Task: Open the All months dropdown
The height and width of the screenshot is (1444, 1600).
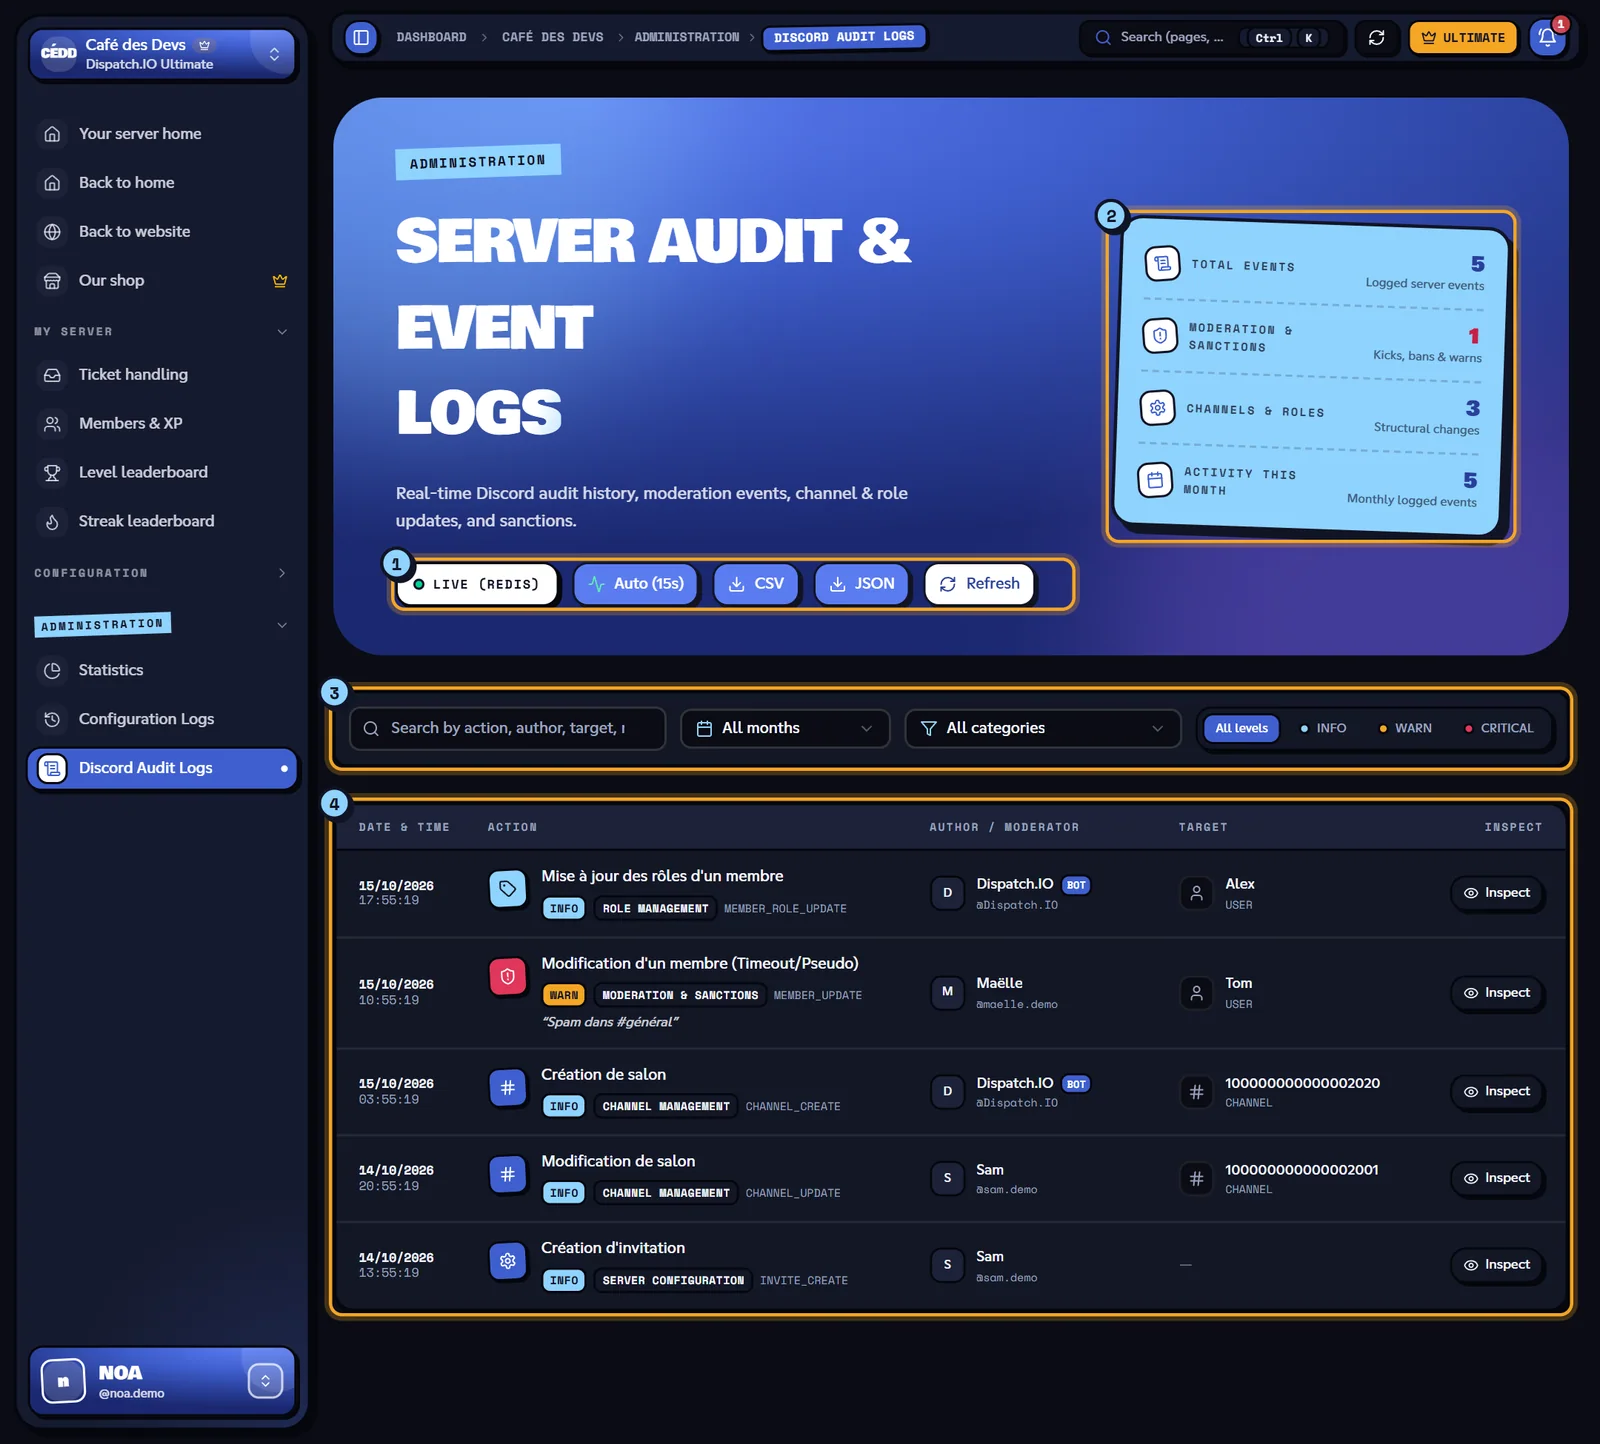Action: coord(785,729)
